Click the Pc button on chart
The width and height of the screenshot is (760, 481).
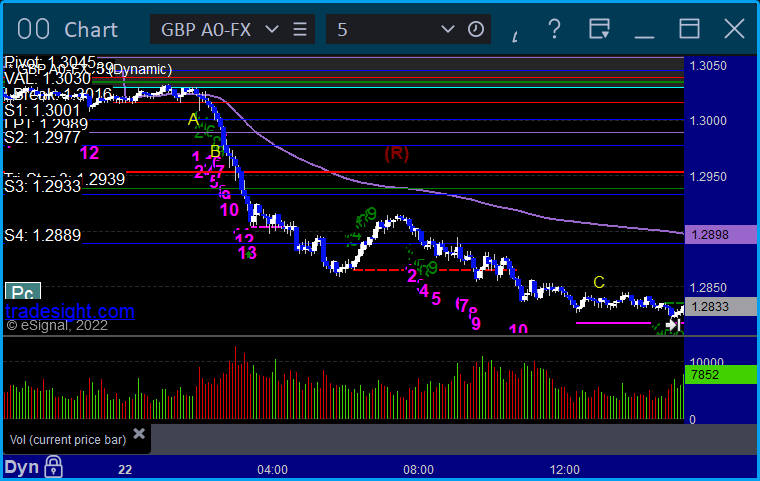click(x=23, y=291)
